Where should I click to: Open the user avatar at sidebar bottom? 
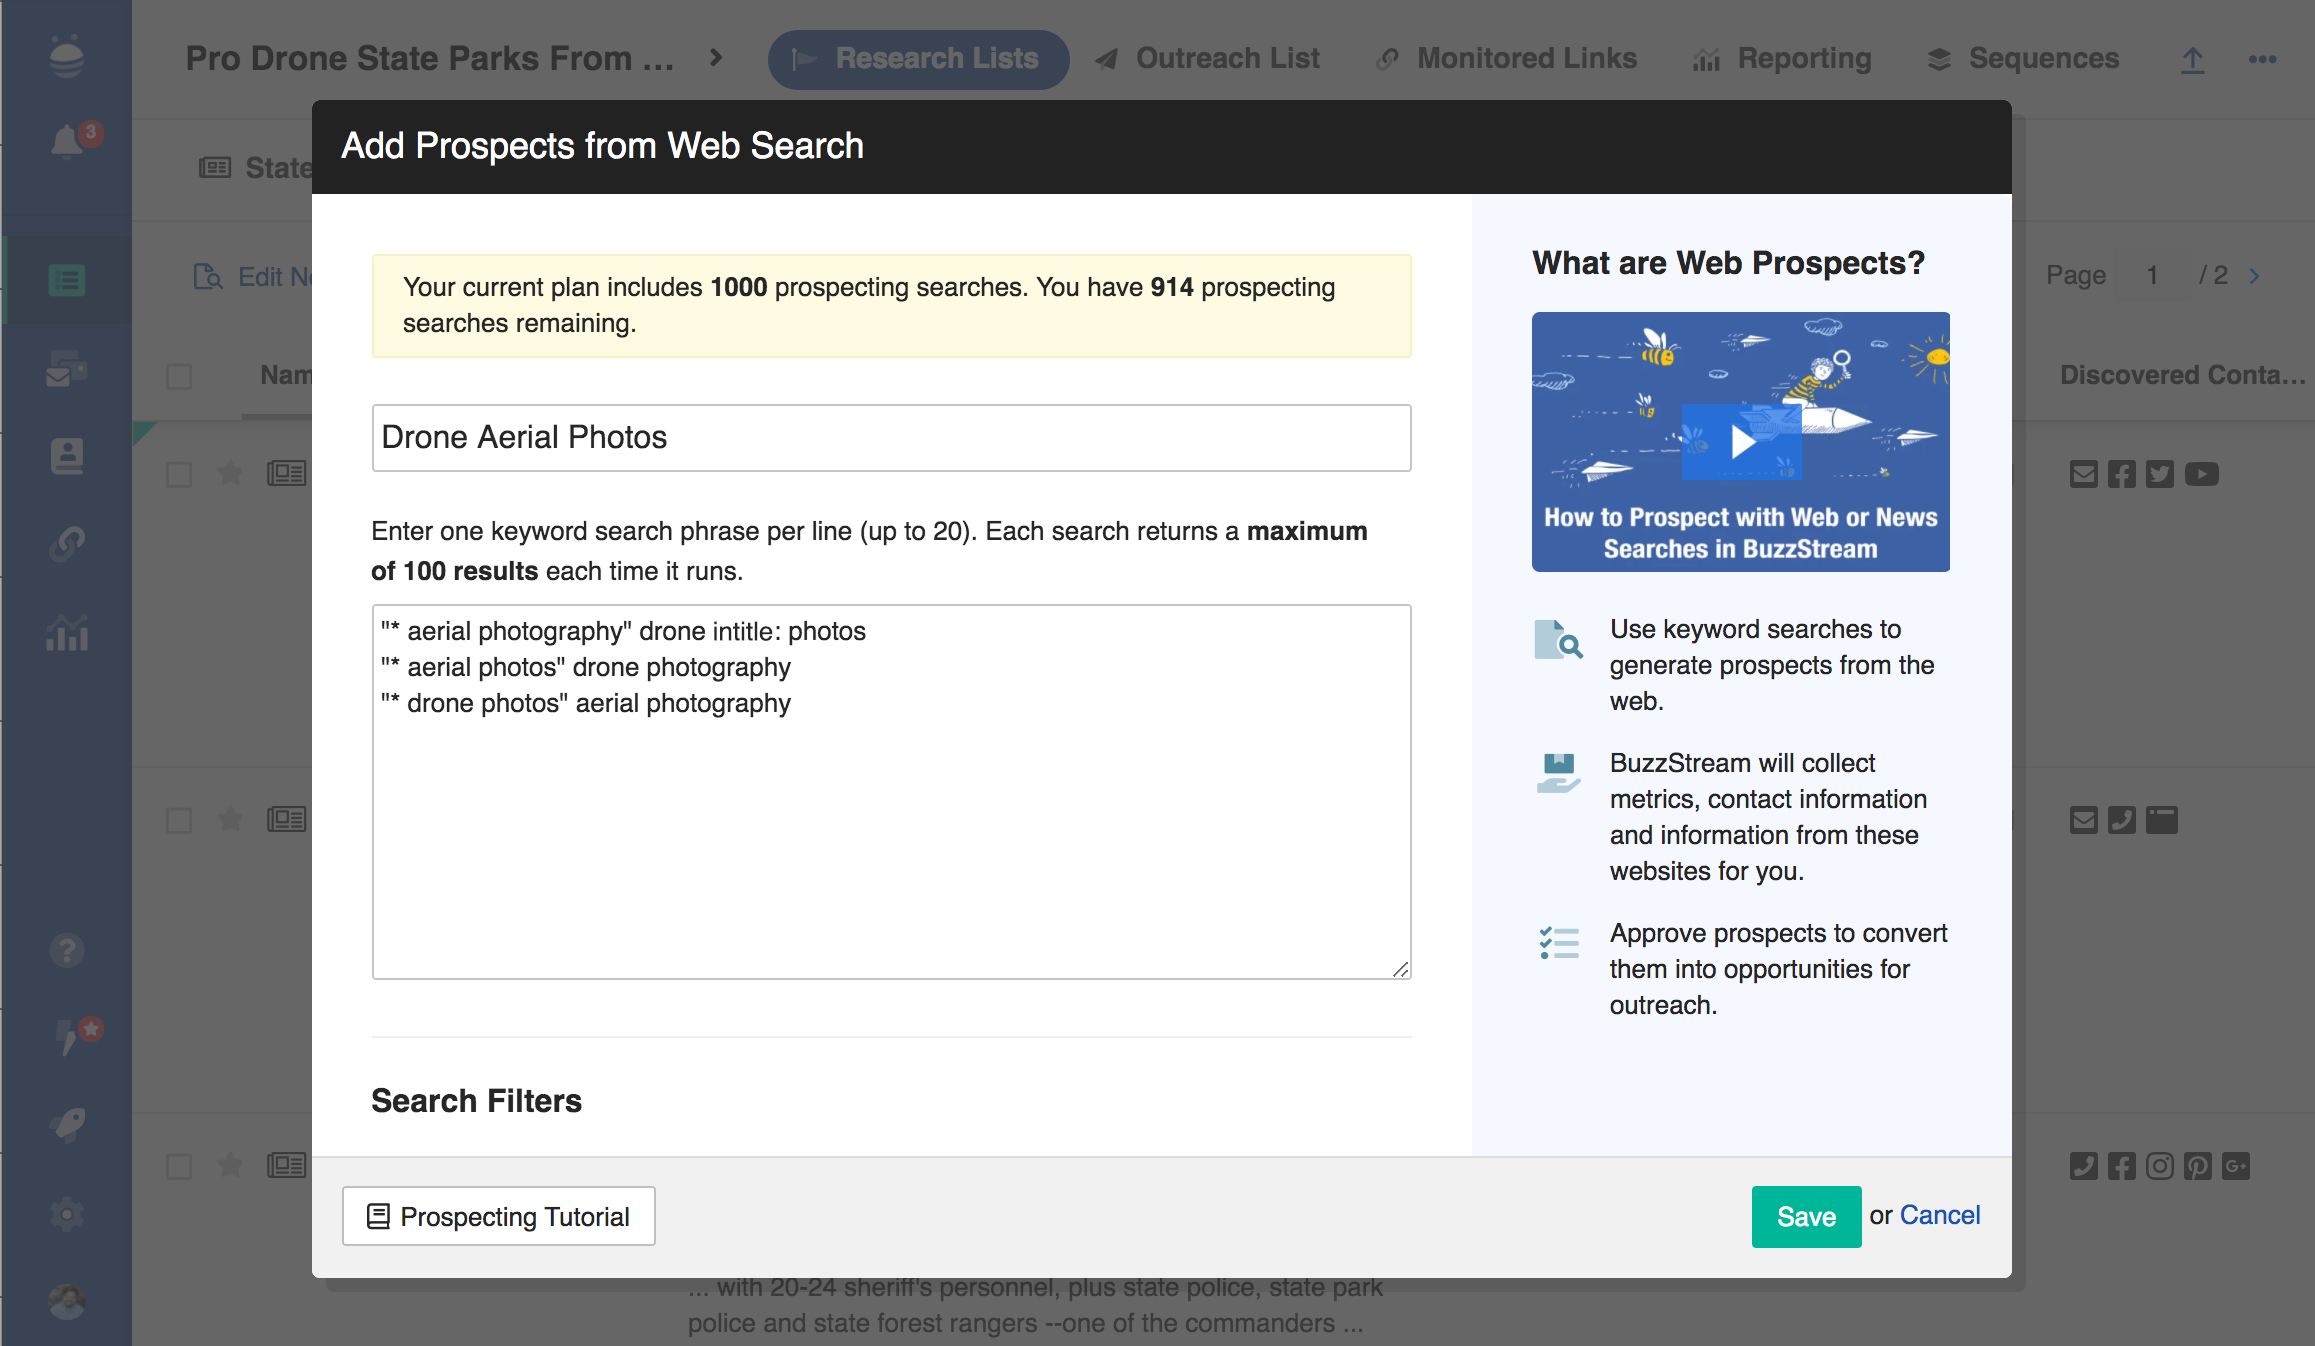(x=67, y=1301)
